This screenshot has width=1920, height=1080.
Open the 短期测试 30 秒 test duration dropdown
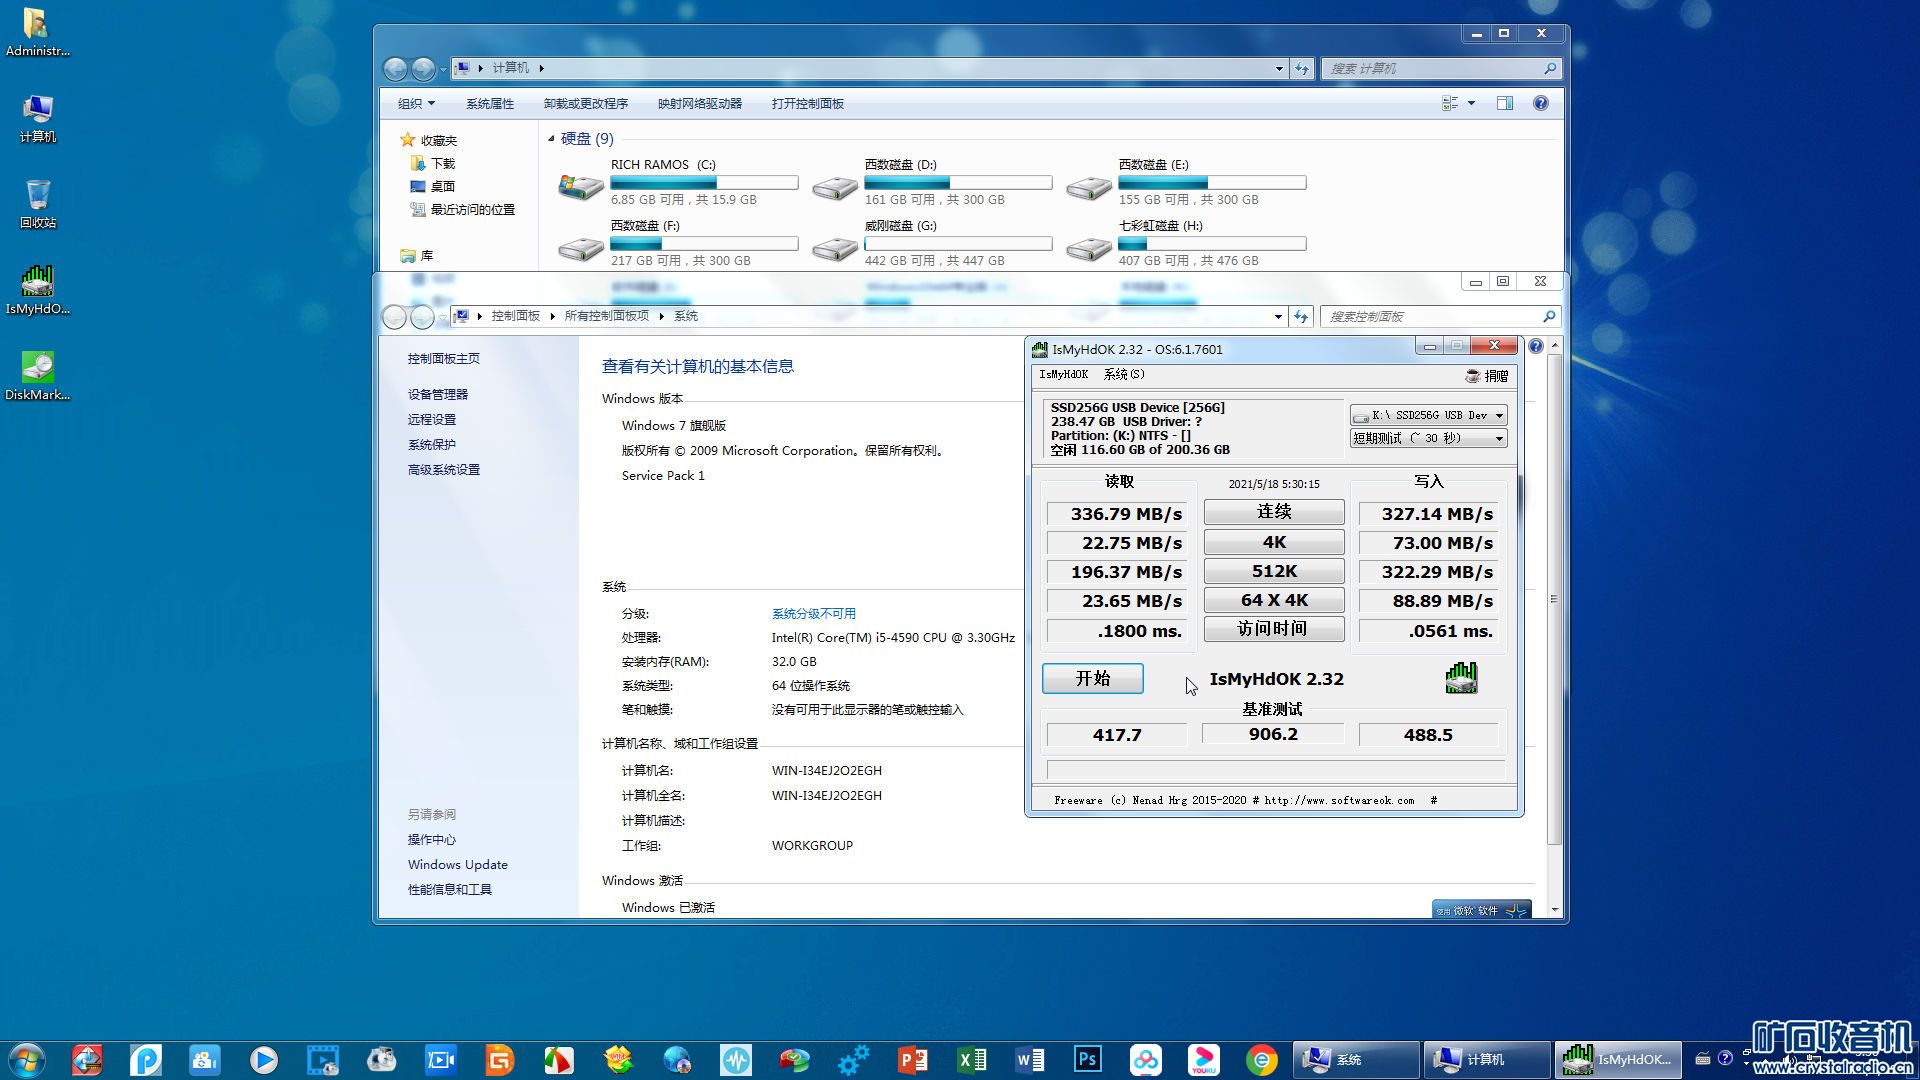tap(1428, 438)
